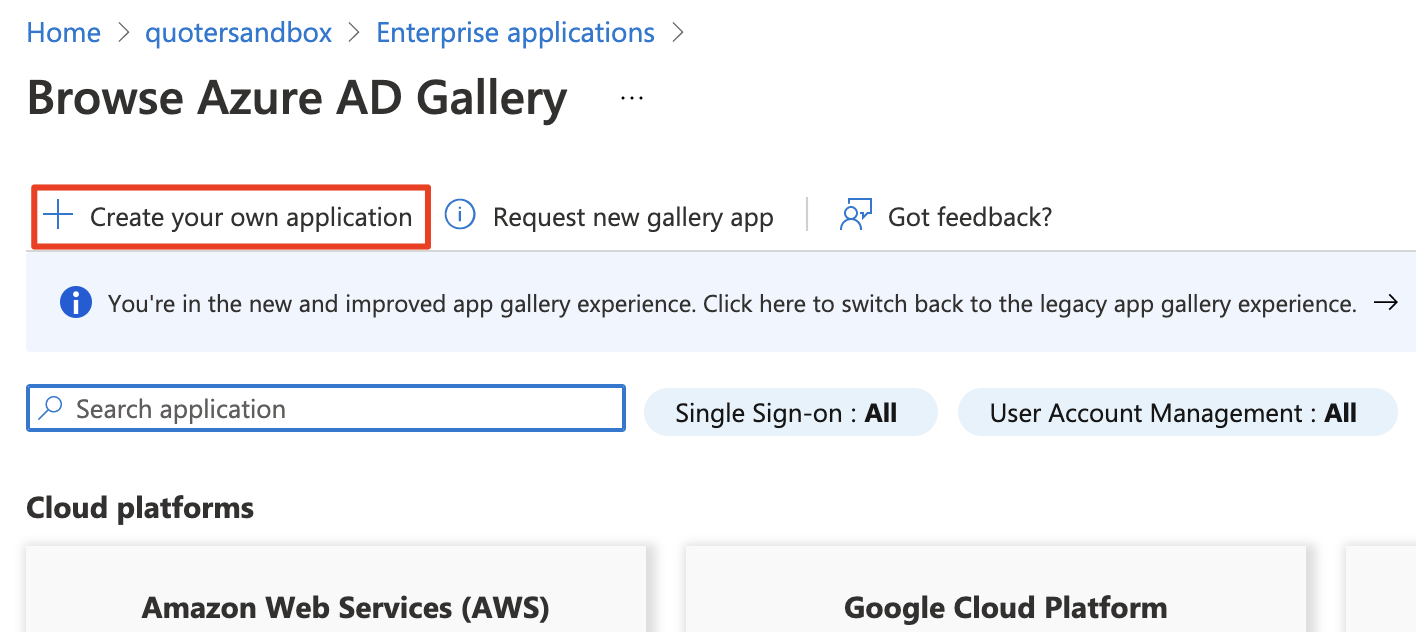
Task: Click the legacy app gallery experience banner text
Action: coord(732,303)
